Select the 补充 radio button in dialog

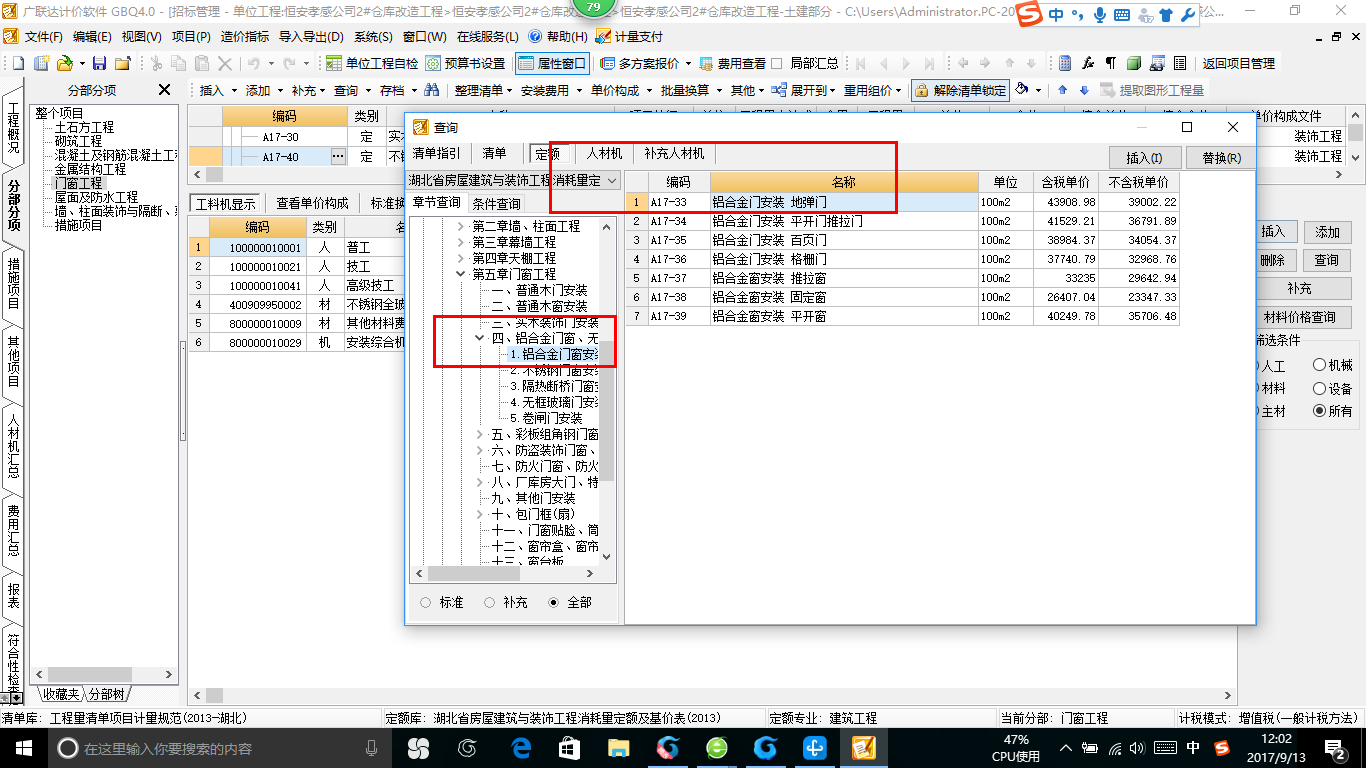tap(490, 602)
